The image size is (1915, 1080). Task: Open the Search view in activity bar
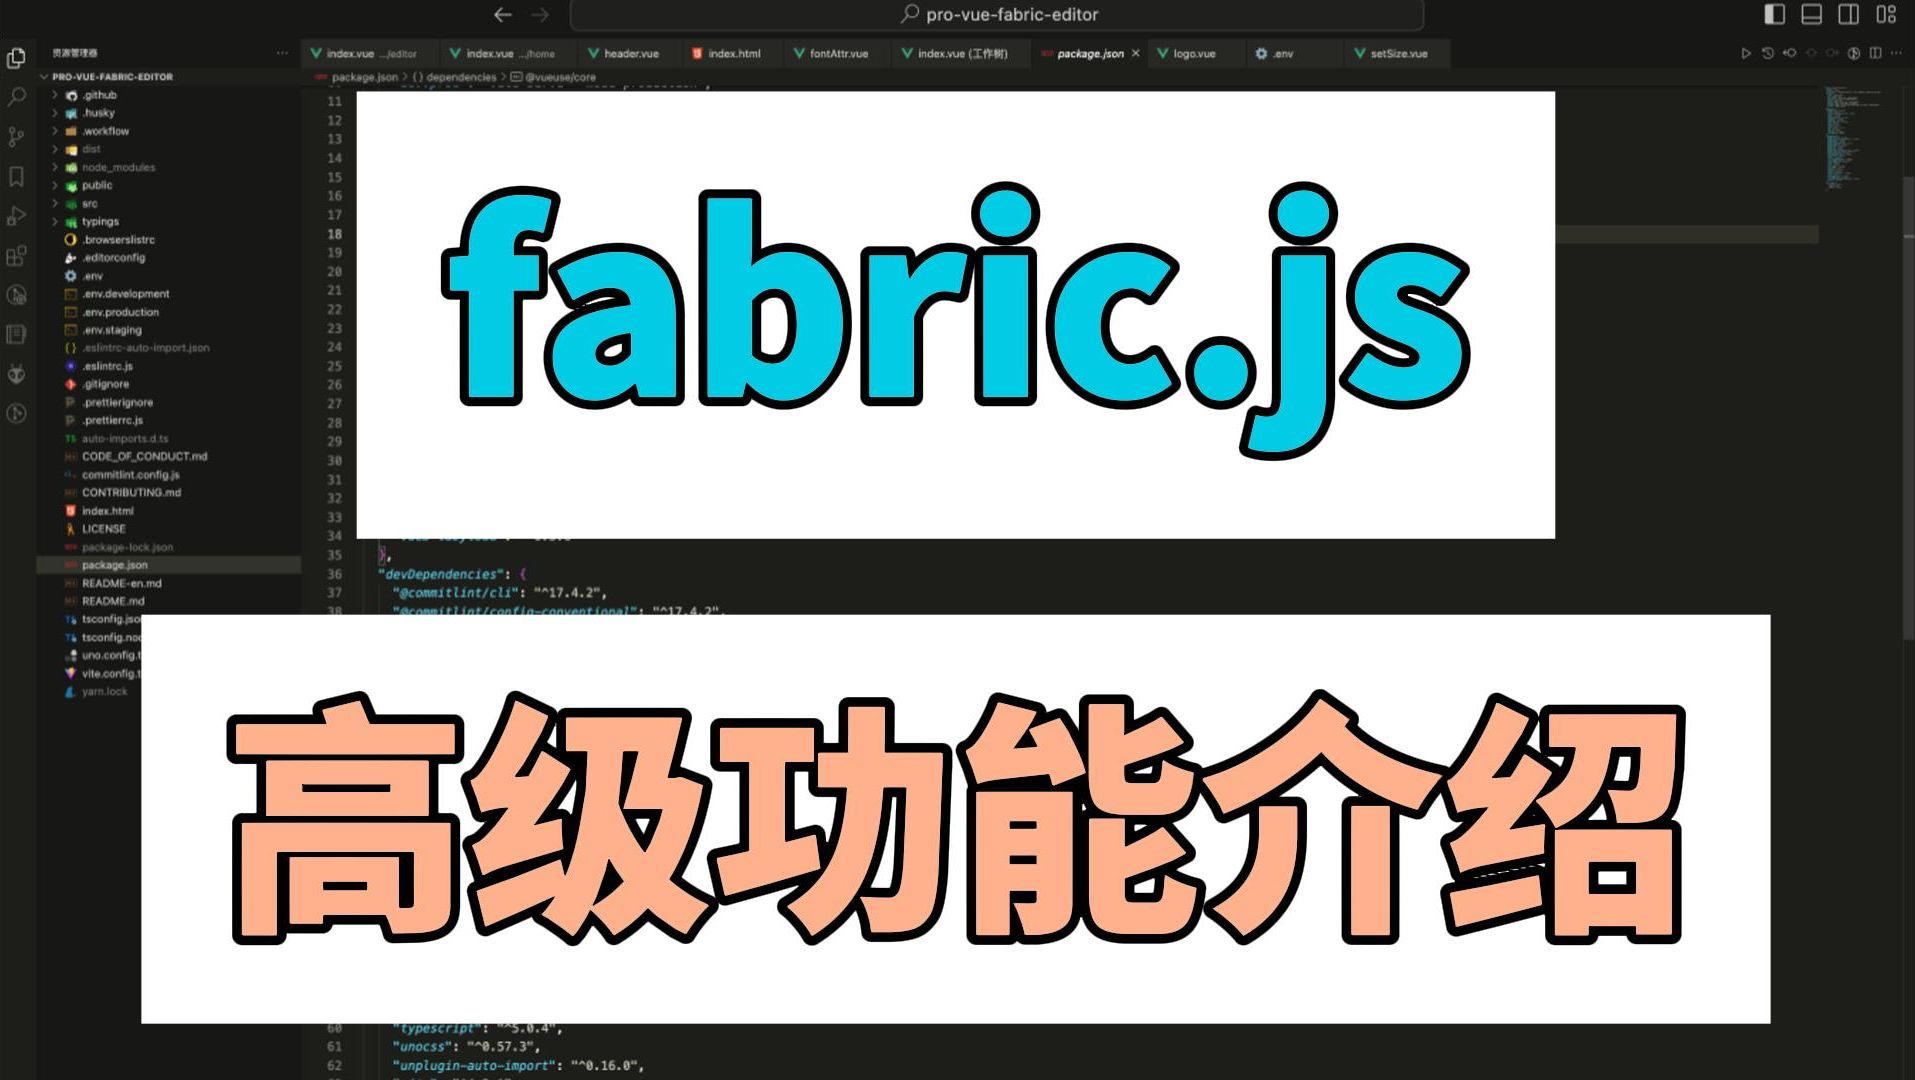pyautogui.click(x=16, y=97)
